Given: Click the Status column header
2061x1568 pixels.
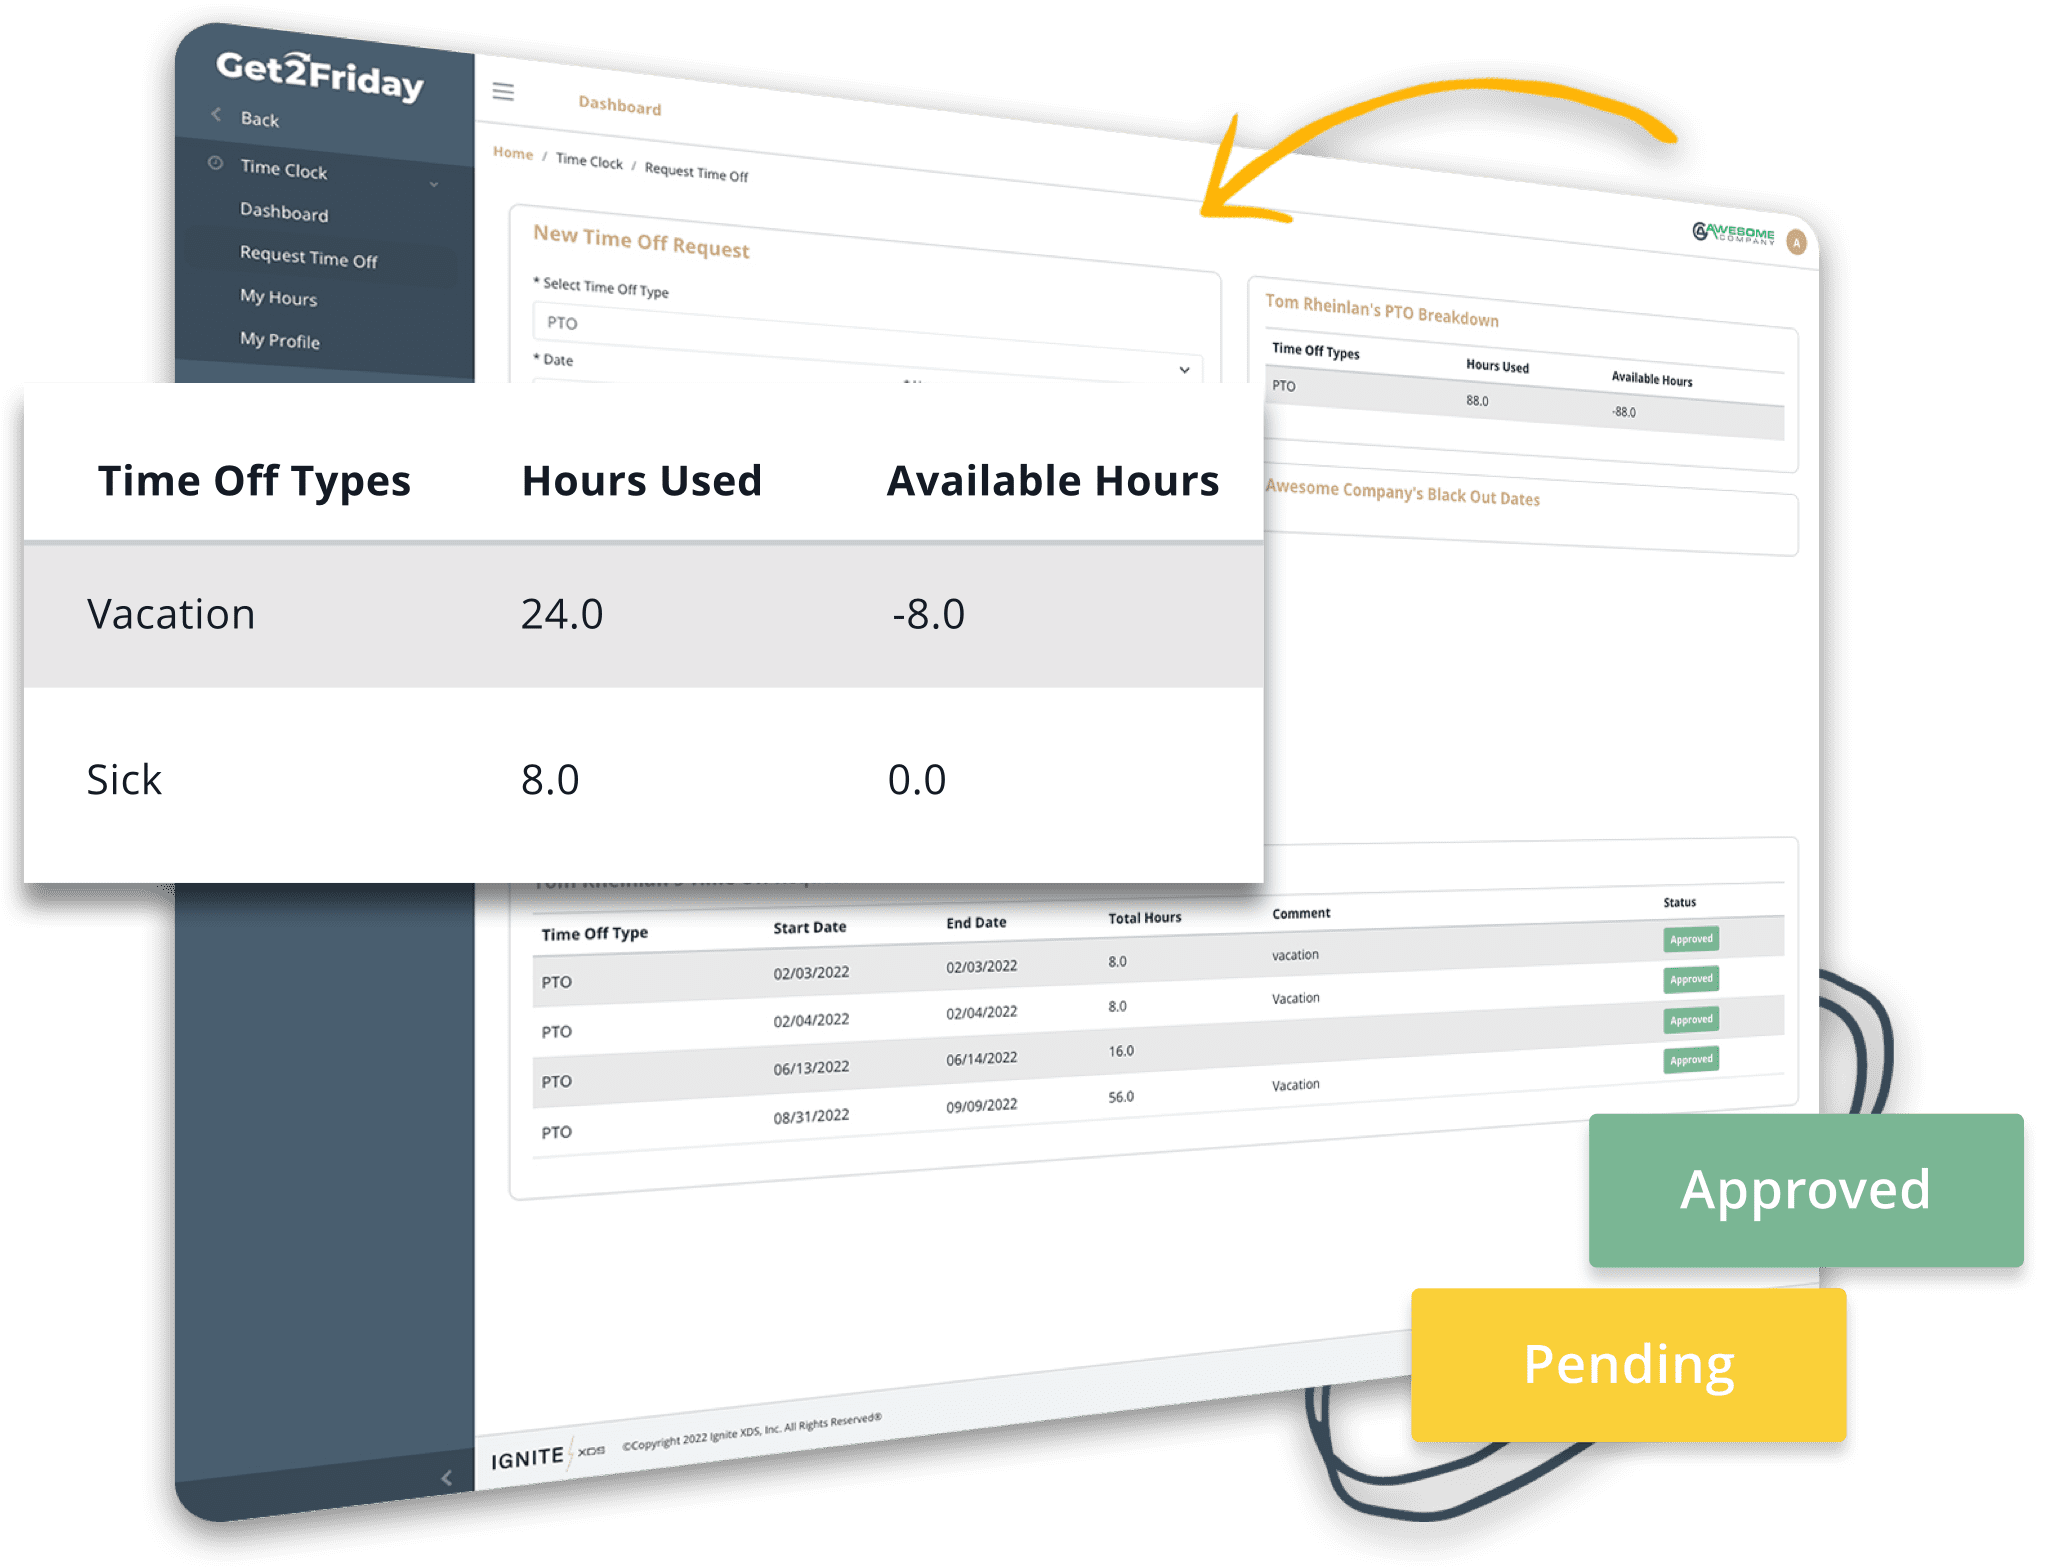Looking at the screenshot, I should pyautogui.click(x=1679, y=902).
